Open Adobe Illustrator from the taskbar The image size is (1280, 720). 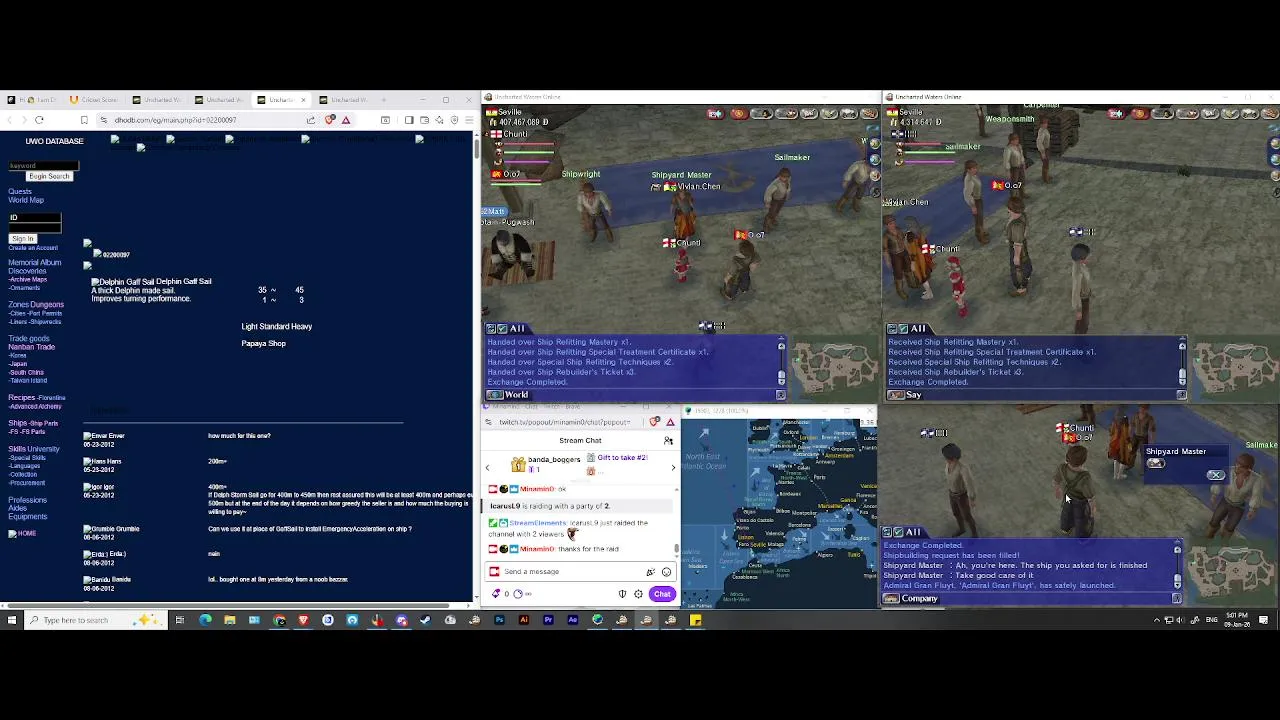click(524, 620)
